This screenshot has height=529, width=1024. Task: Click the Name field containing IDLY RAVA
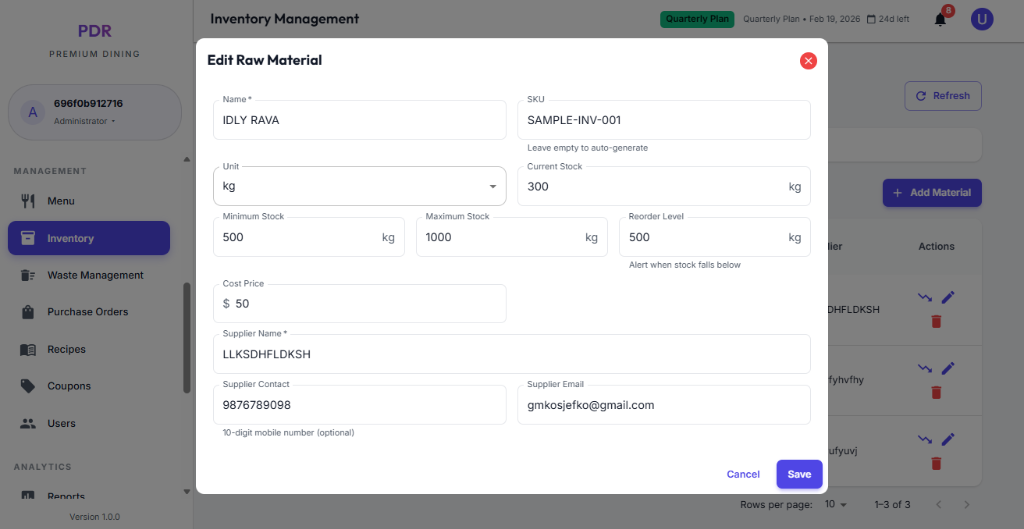(x=359, y=120)
